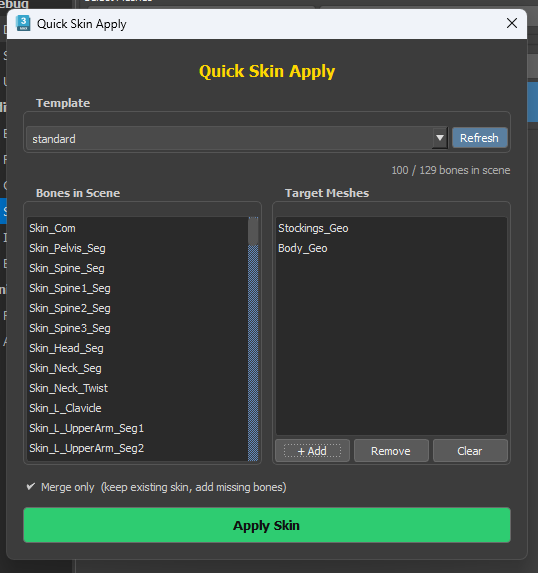The height and width of the screenshot is (573, 538).
Task: Select Body_Geo in Target Meshes
Action: 391,248
